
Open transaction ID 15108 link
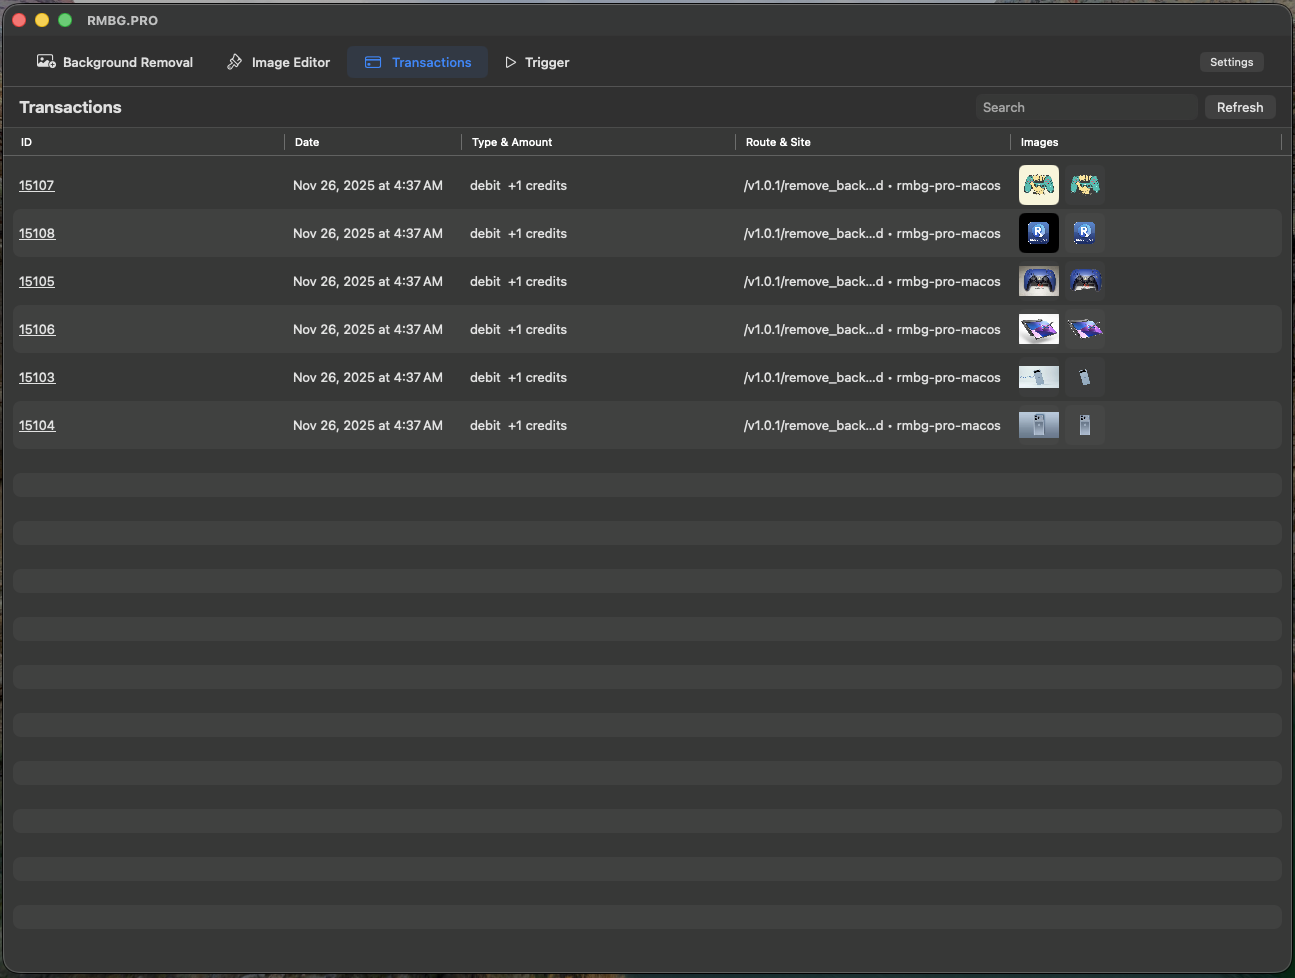point(37,233)
